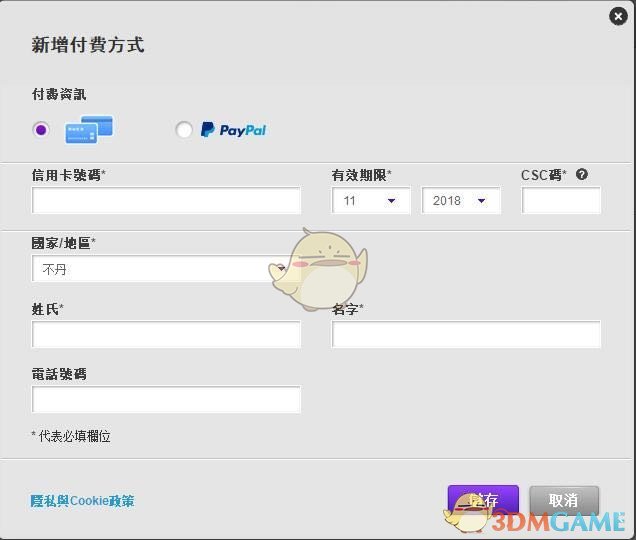Click the blue credit card icon
This screenshot has height=540, width=636.
point(89,130)
